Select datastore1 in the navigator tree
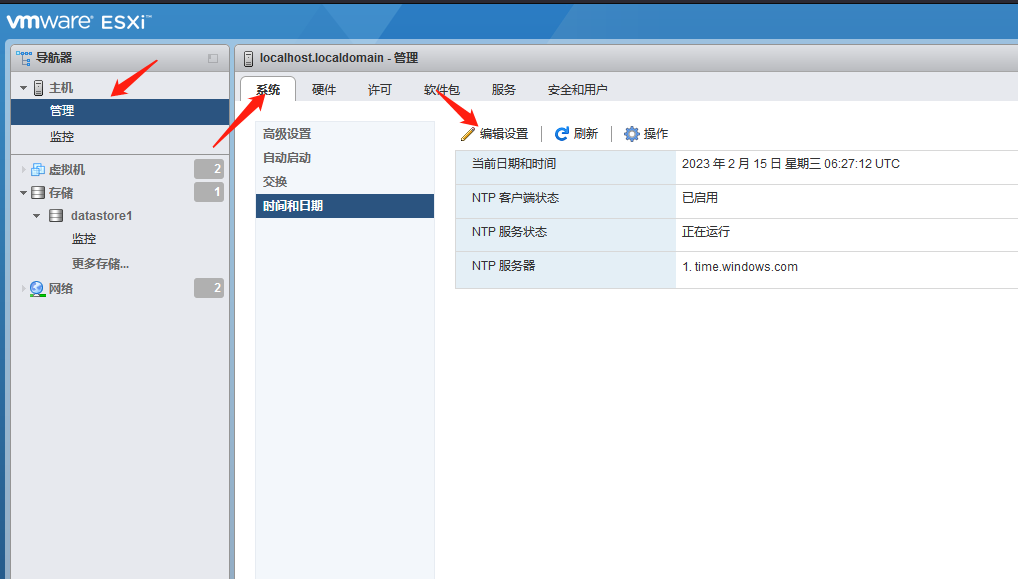The width and height of the screenshot is (1018, 579). [x=101, y=216]
